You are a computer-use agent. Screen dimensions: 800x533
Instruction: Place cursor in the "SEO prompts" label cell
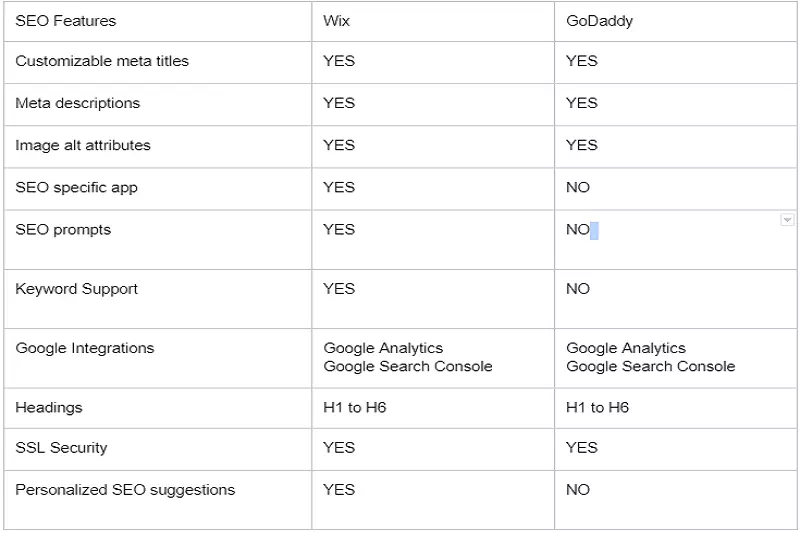[x=63, y=229]
